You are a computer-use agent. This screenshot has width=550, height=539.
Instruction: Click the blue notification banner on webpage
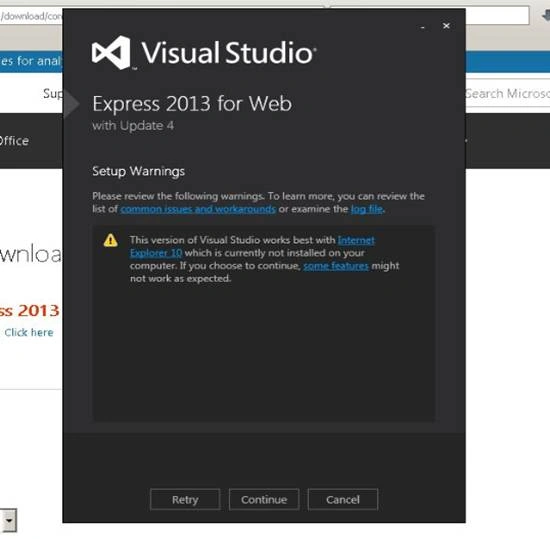[31, 61]
